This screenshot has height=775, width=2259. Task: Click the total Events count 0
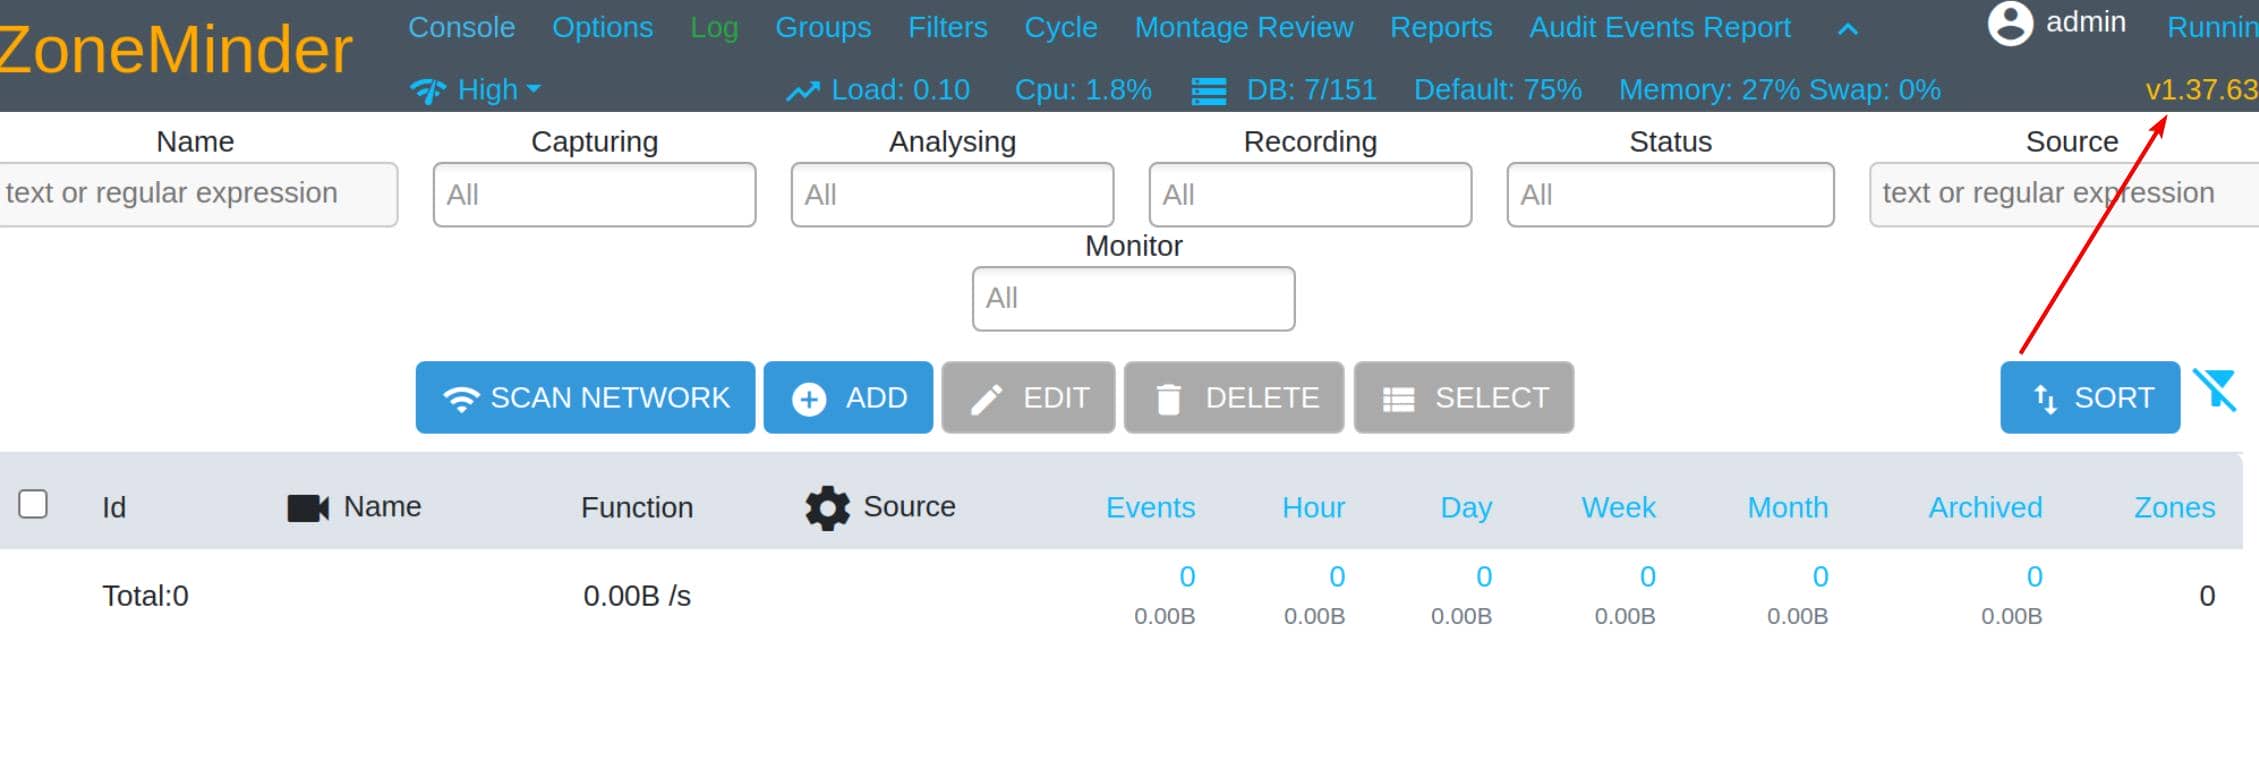tap(1187, 577)
